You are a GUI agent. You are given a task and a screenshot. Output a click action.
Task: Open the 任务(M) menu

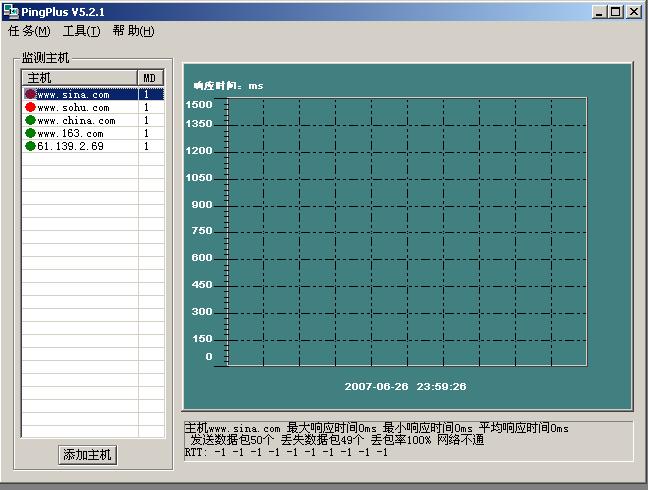coord(29,31)
